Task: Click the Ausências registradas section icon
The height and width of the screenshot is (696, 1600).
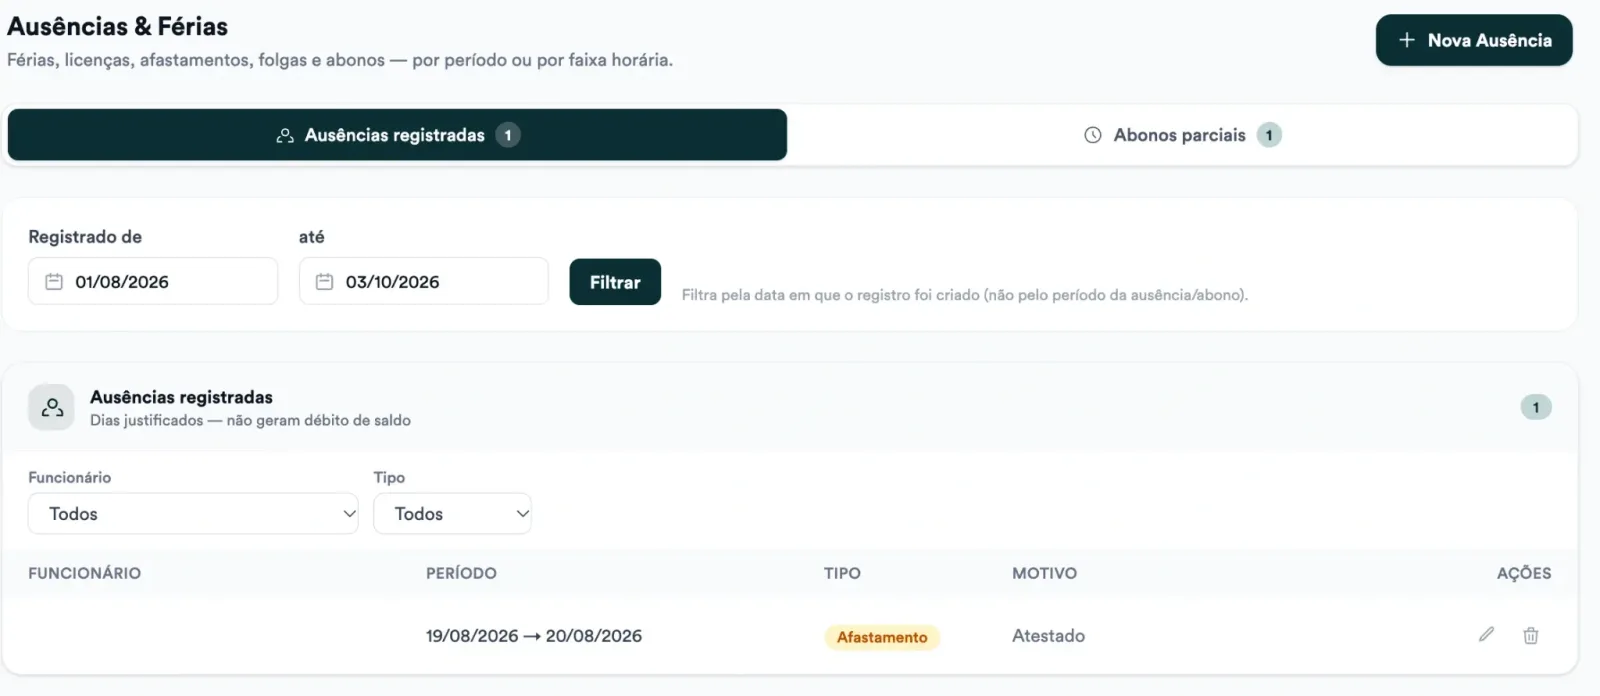Action: (x=51, y=407)
